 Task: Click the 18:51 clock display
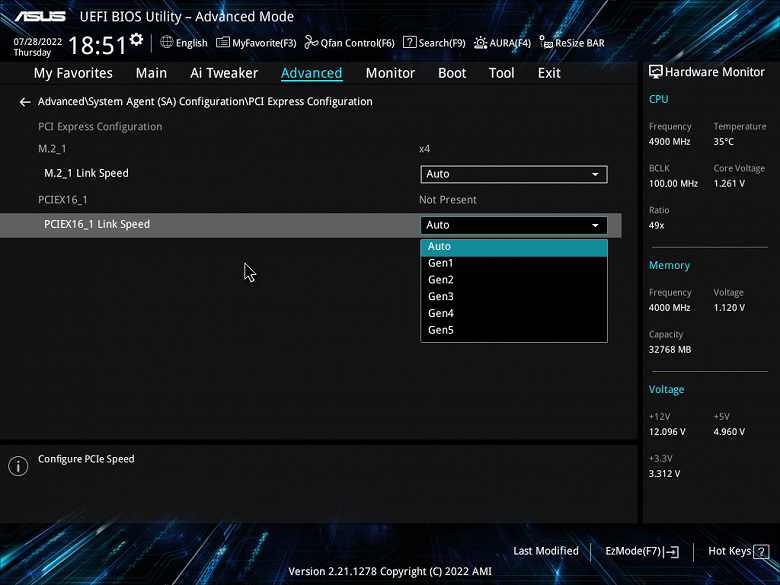(97, 45)
